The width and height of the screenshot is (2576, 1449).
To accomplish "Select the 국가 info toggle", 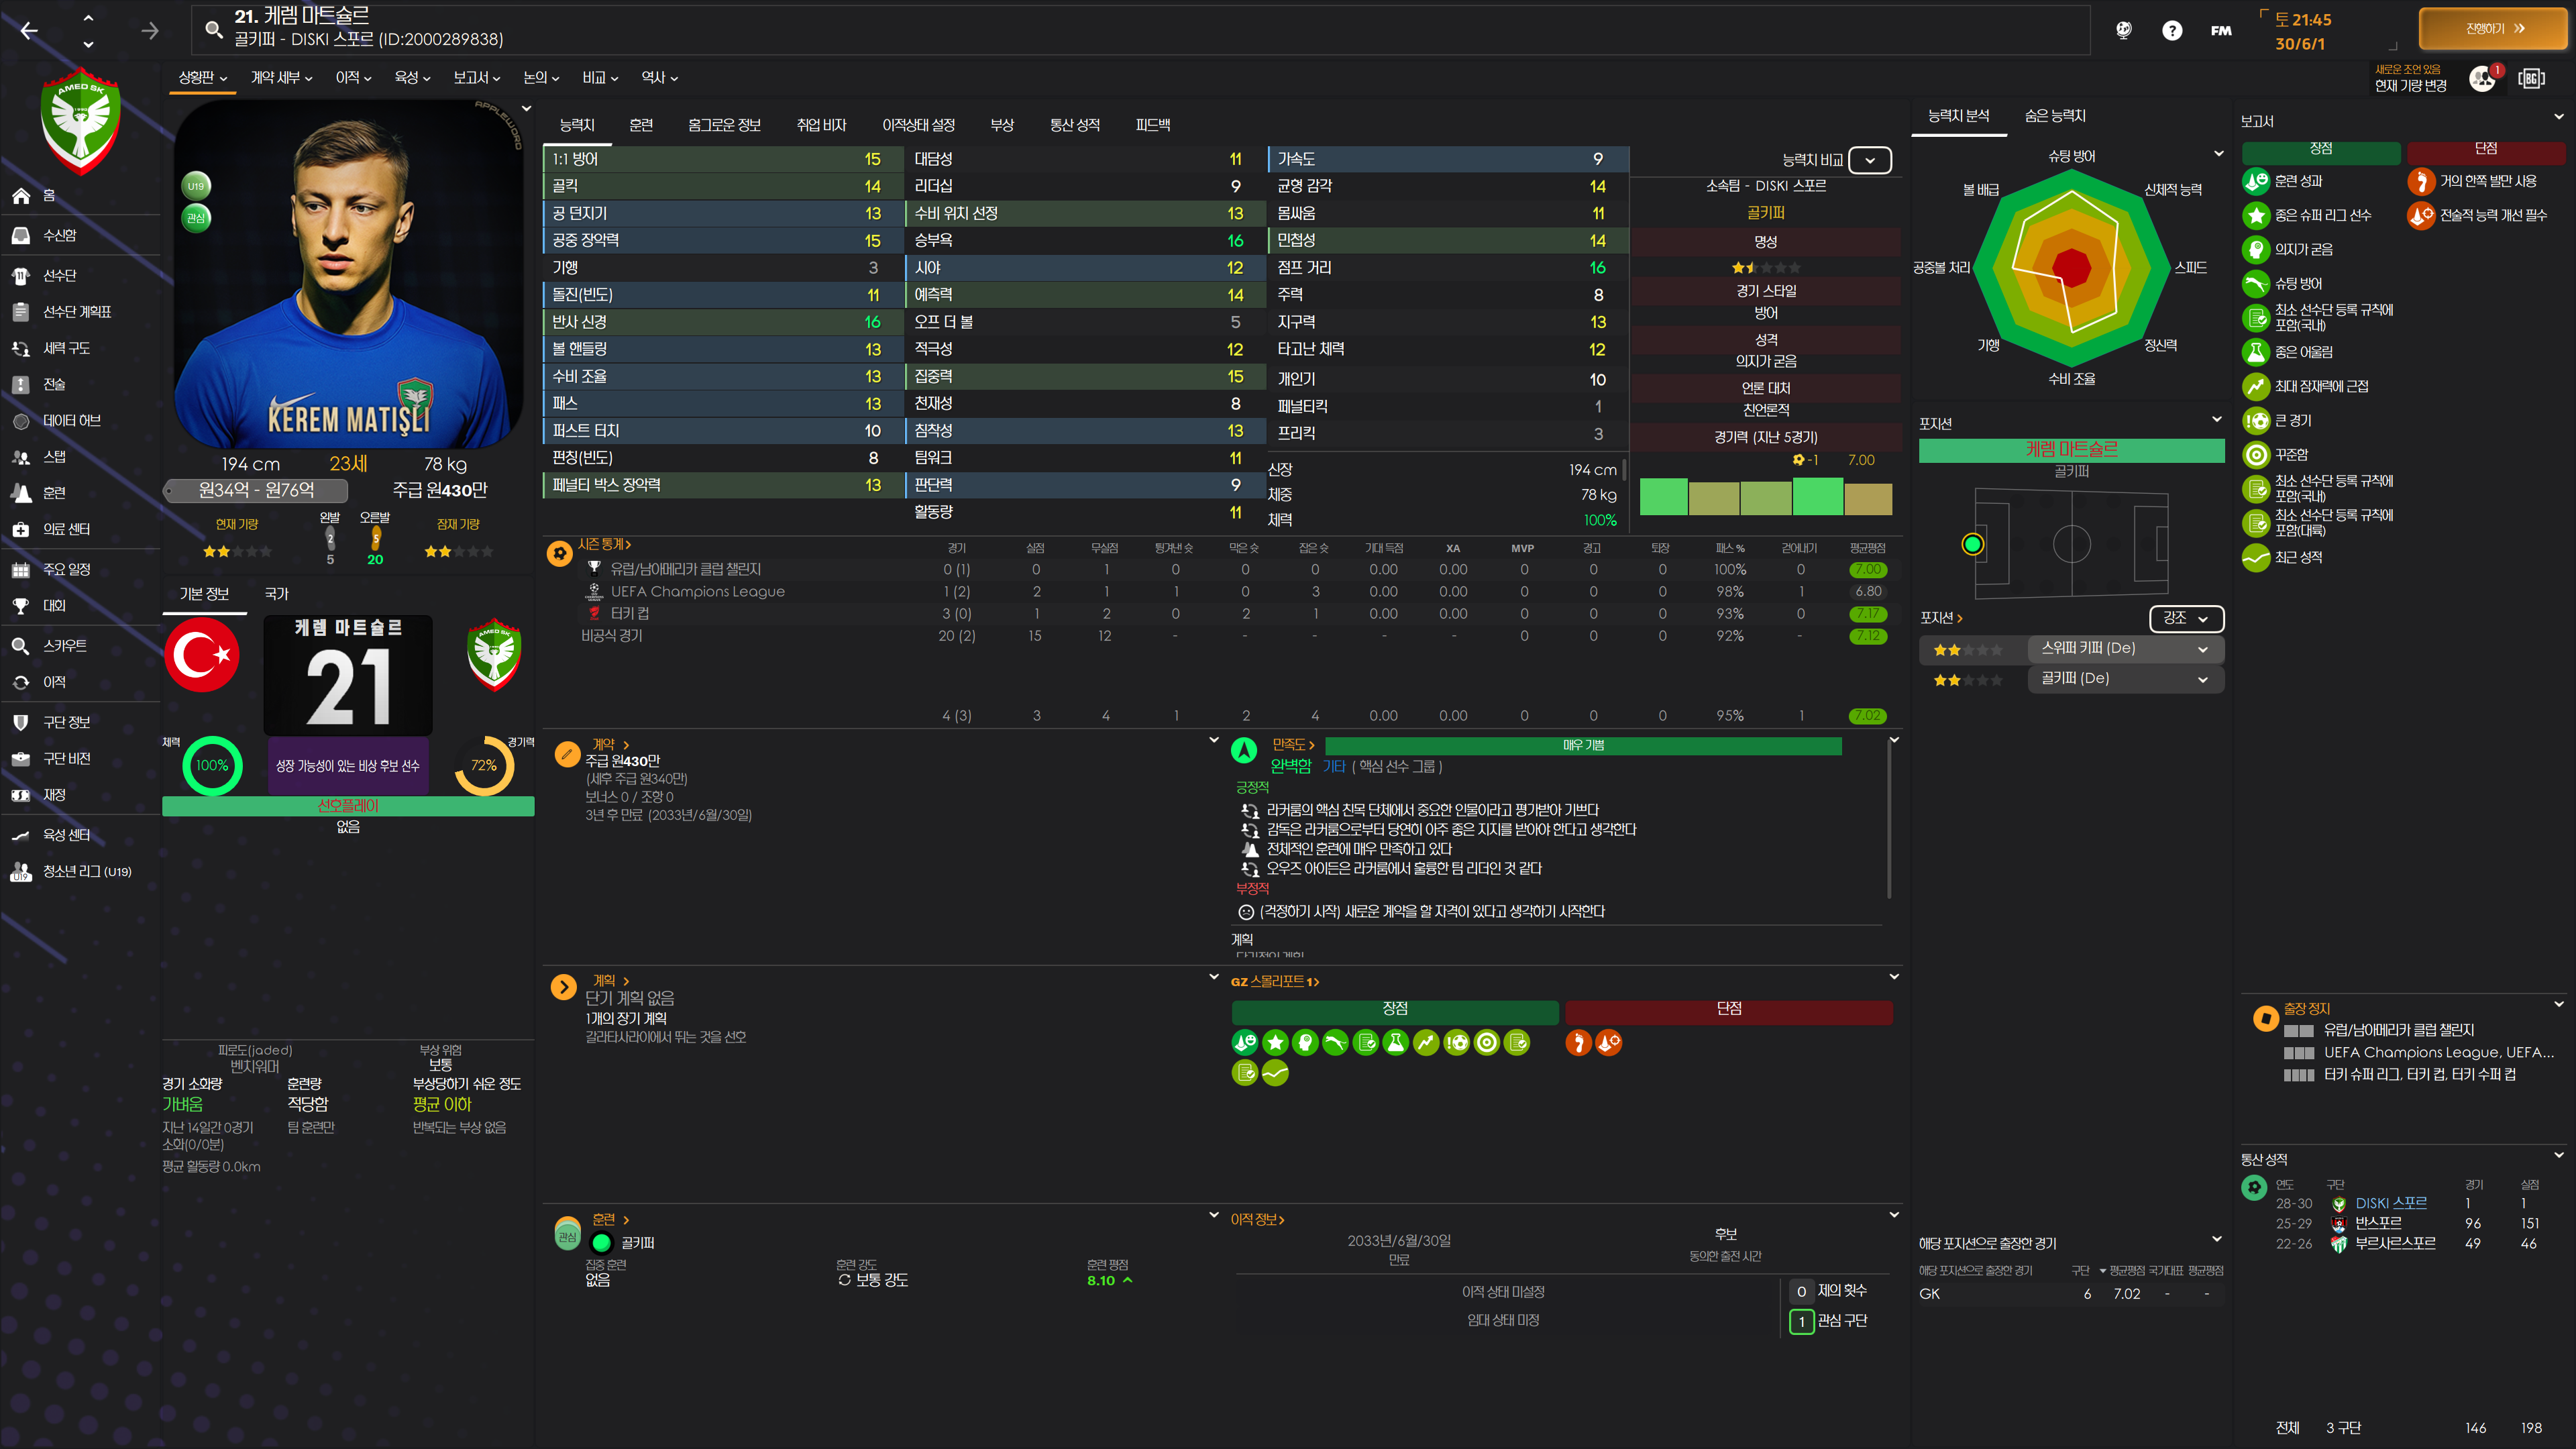I will click(x=276, y=594).
